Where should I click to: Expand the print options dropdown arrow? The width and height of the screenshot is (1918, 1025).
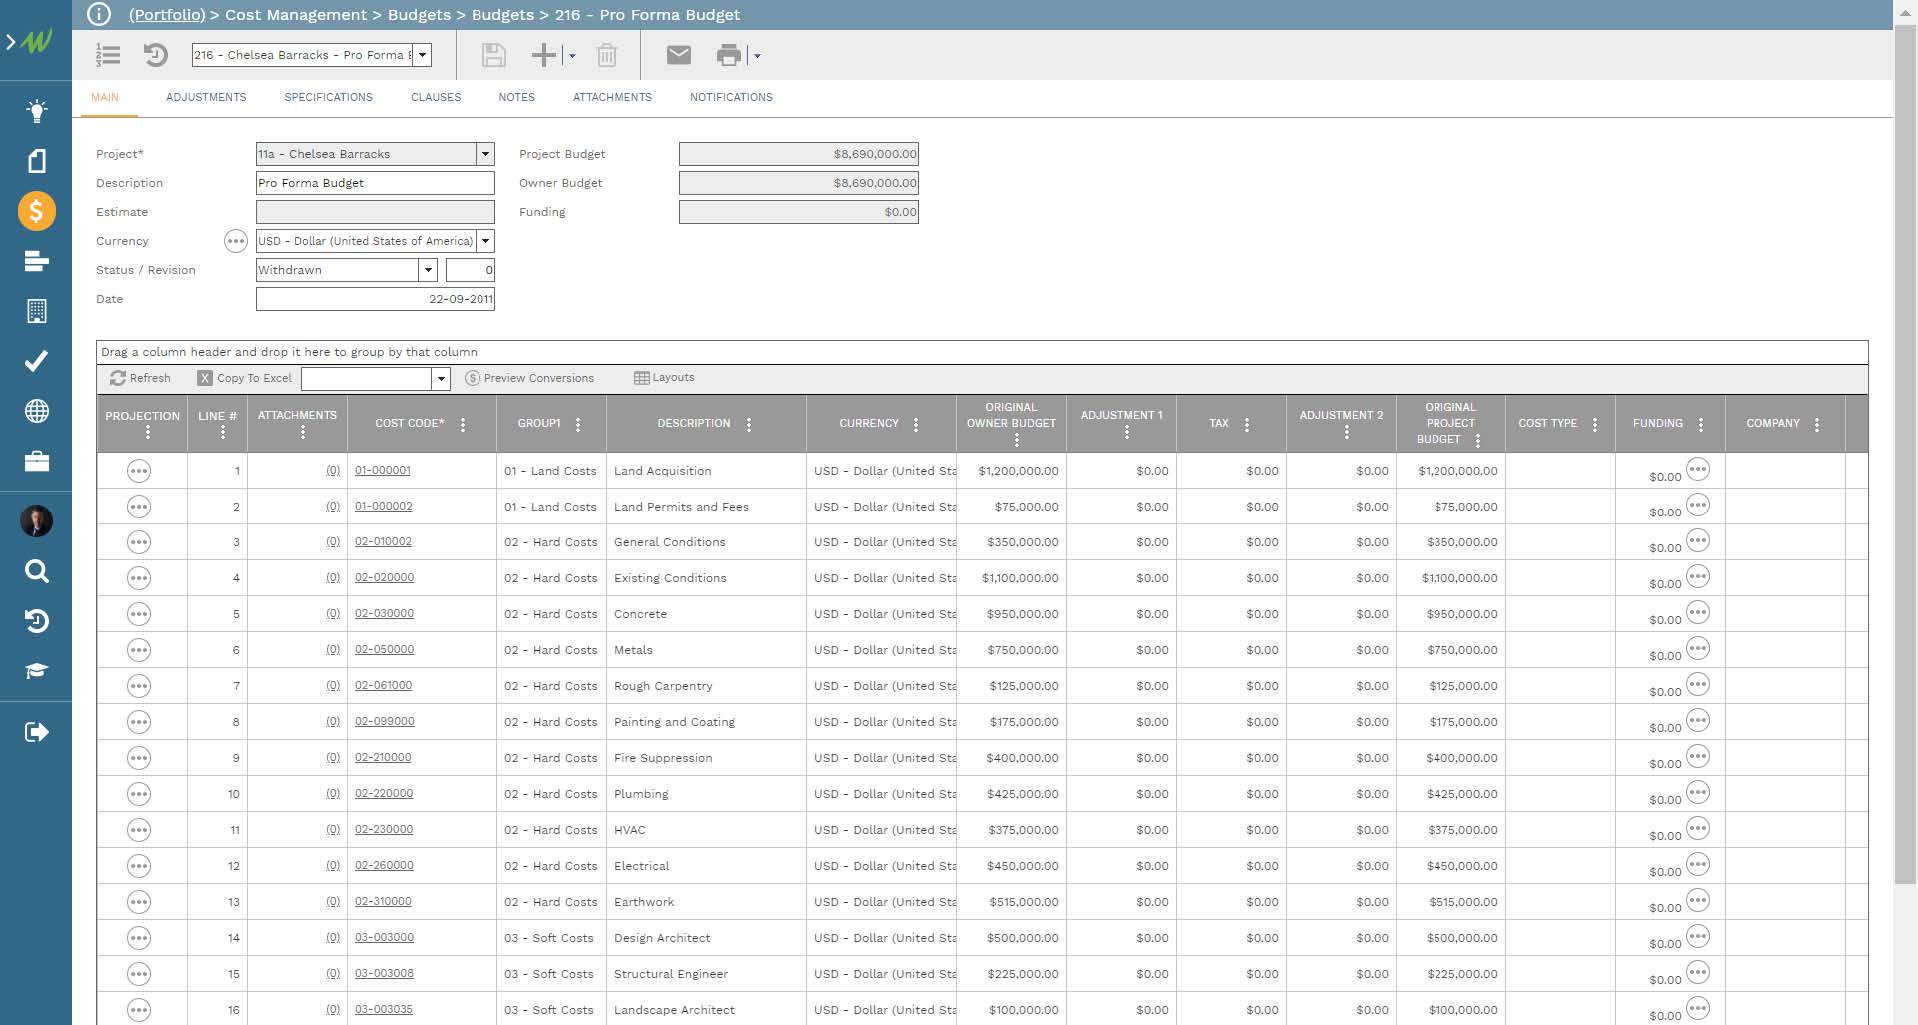coord(758,56)
